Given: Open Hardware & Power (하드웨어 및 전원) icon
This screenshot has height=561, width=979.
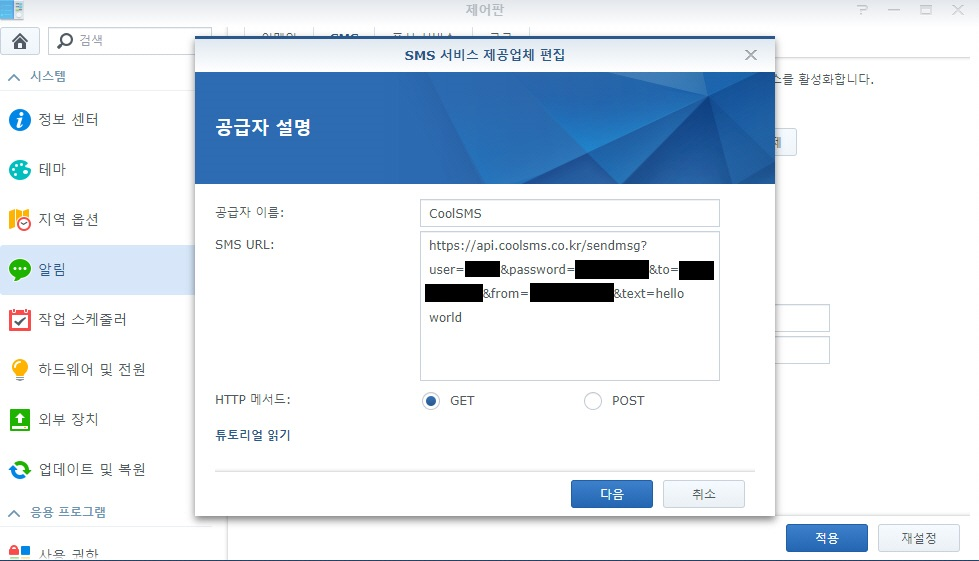Looking at the screenshot, I should point(20,370).
